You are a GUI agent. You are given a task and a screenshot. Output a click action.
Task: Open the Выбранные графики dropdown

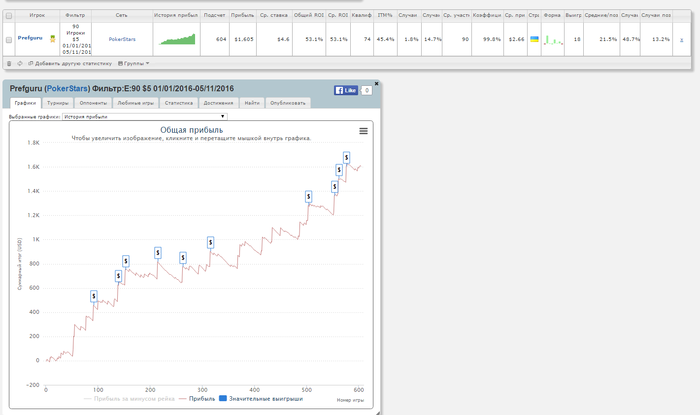[x=145, y=116]
